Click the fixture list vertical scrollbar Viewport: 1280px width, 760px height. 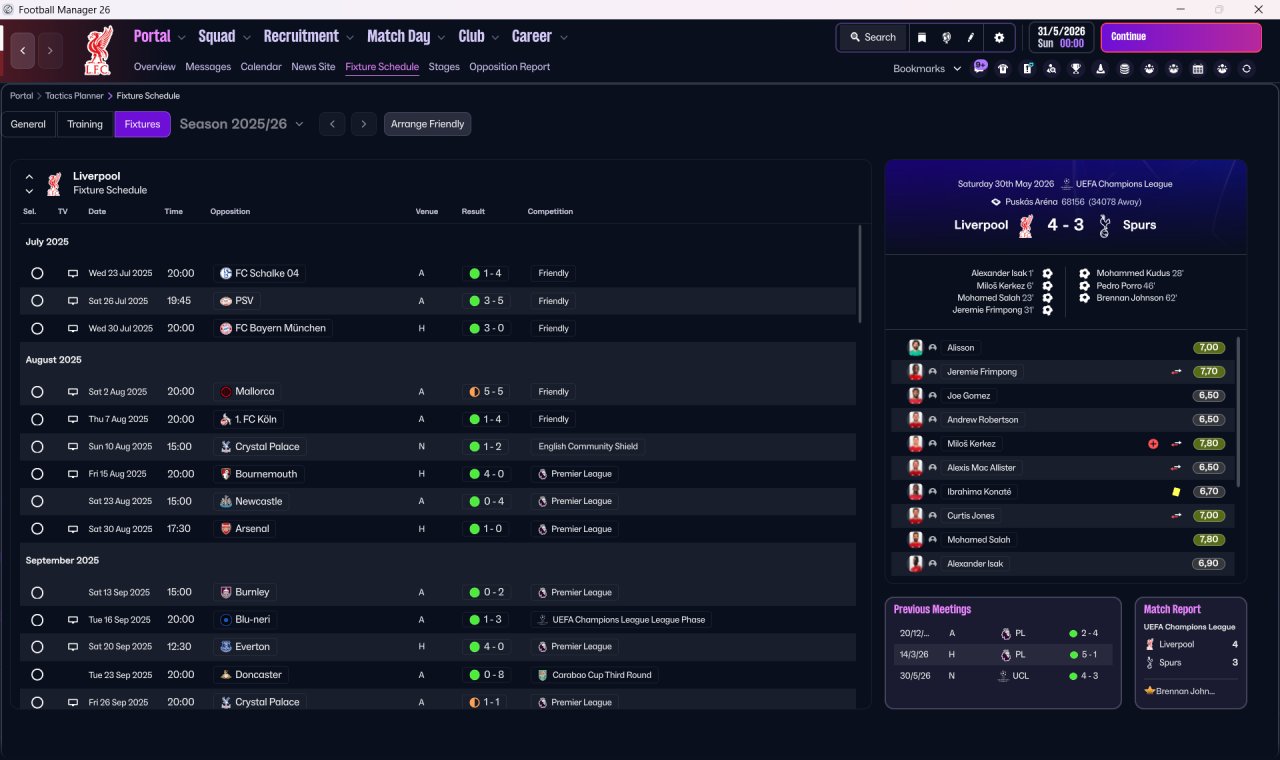pyautogui.click(x=860, y=274)
